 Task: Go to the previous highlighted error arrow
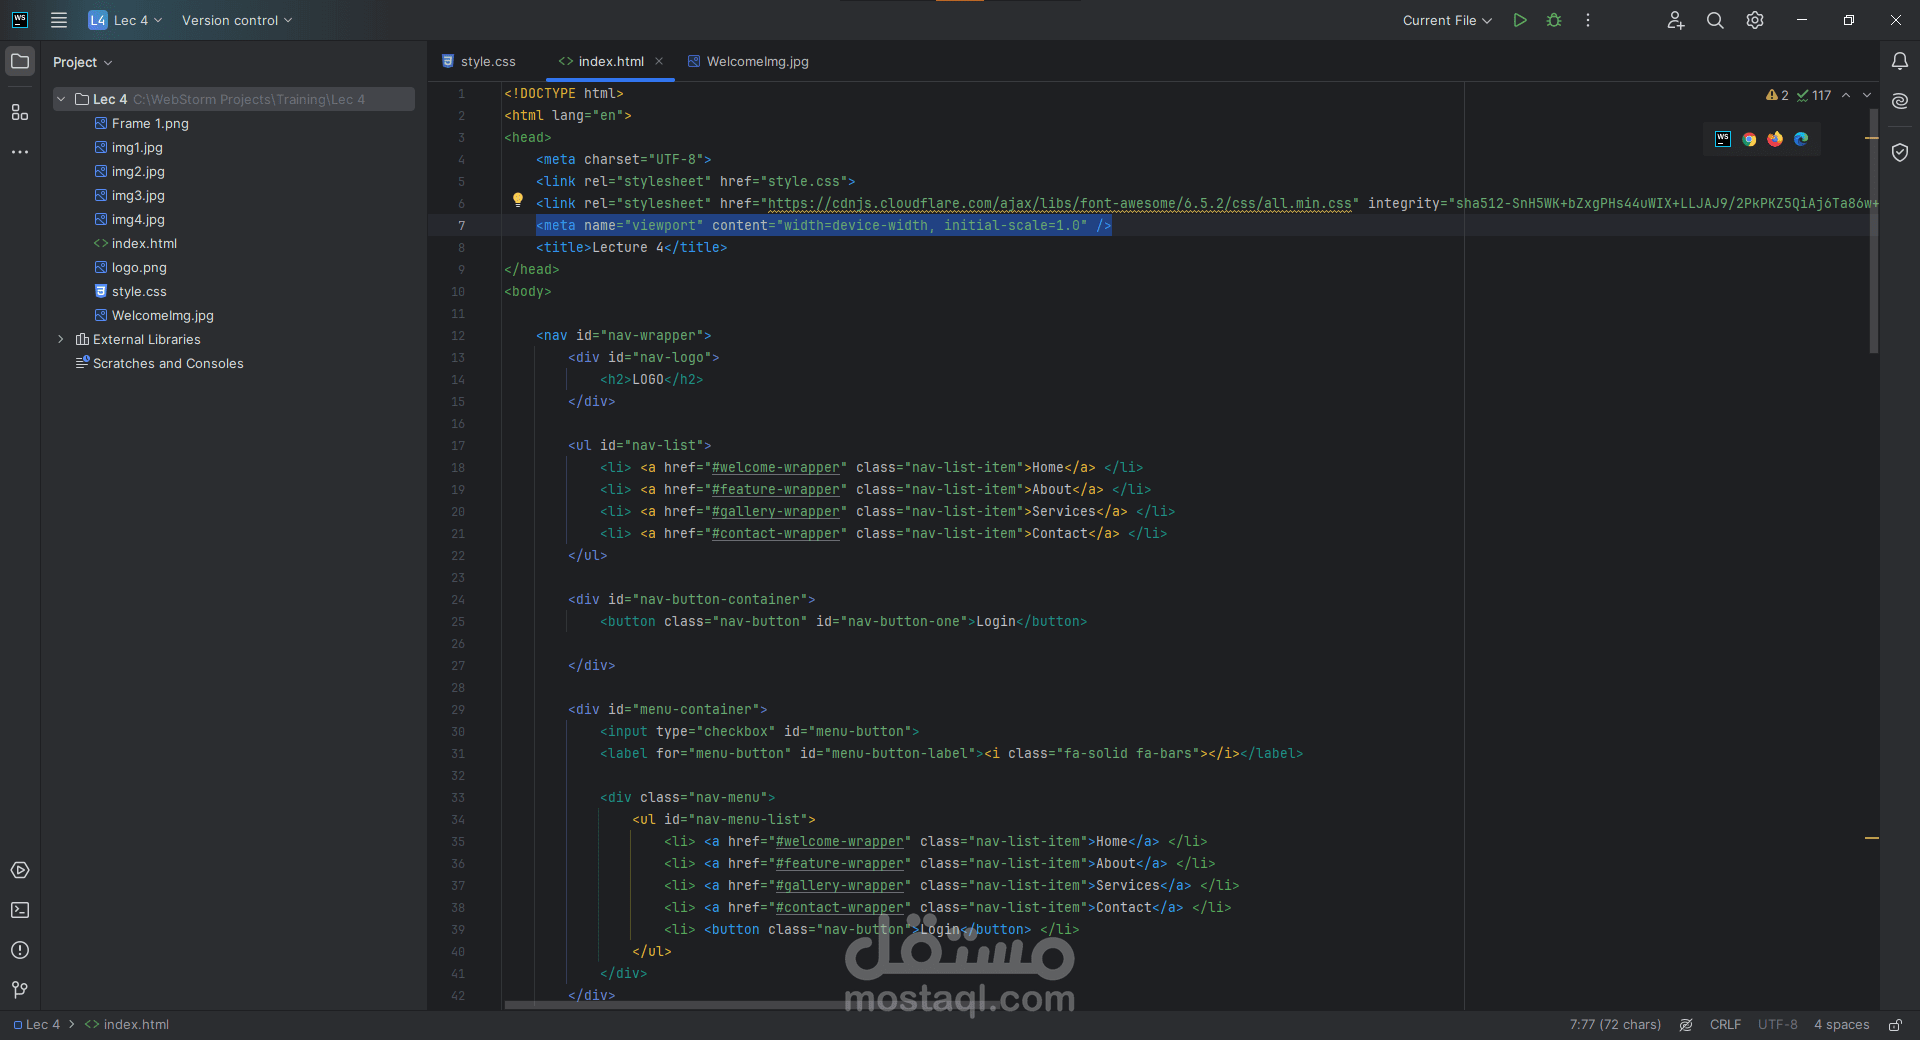[1846, 95]
